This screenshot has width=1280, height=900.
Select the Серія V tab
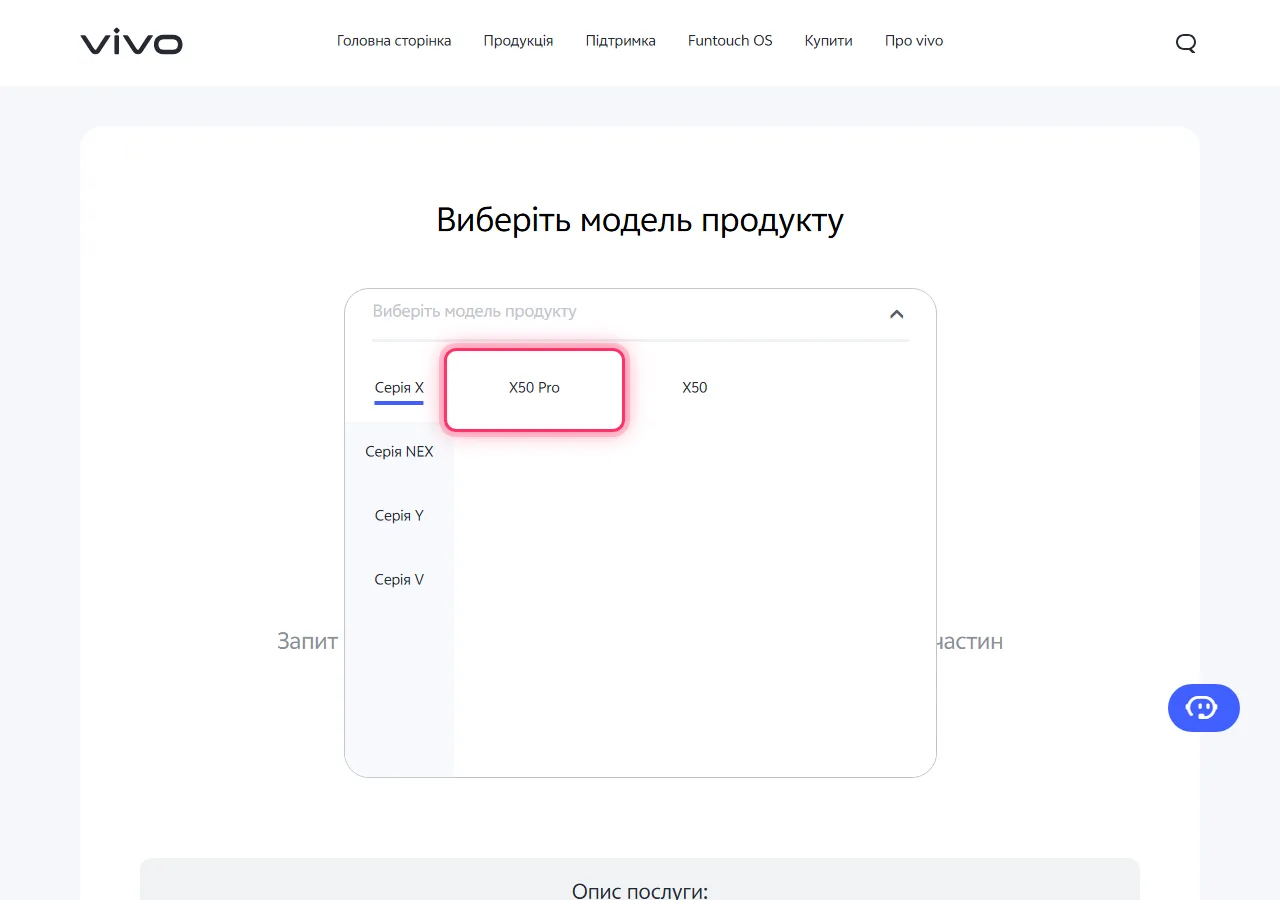399,580
